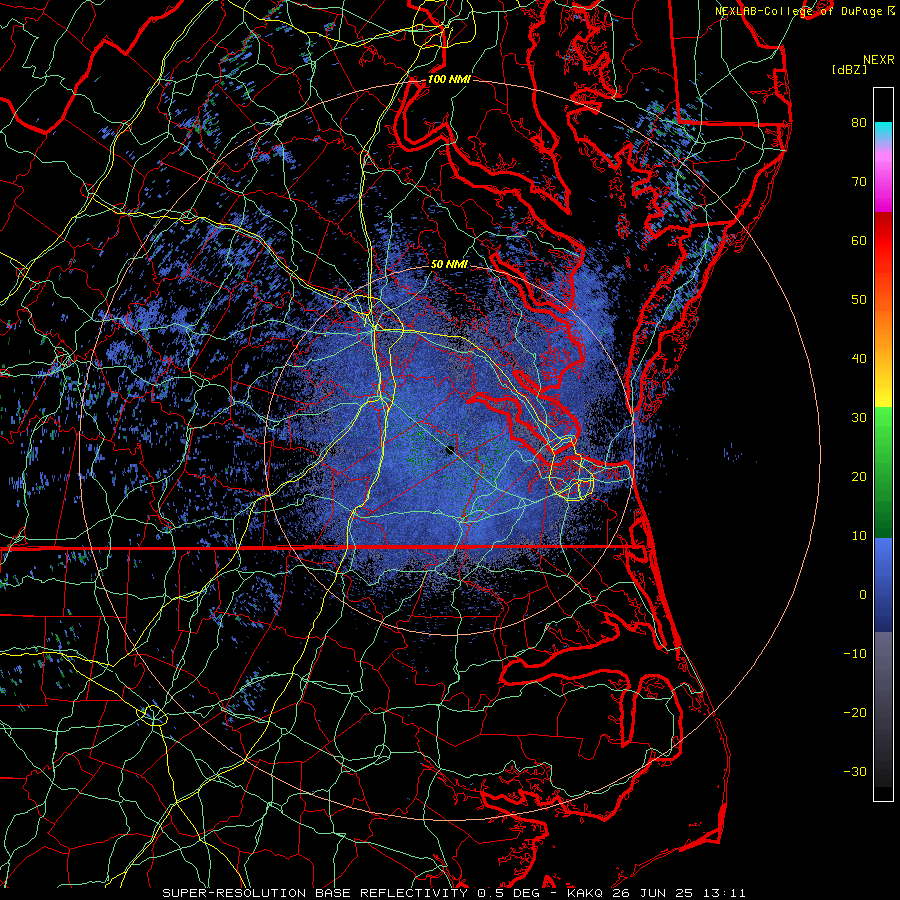Click the 80 value on the dBZ scale
Image resolution: width=900 pixels, height=900 pixels.
(859, 122)
